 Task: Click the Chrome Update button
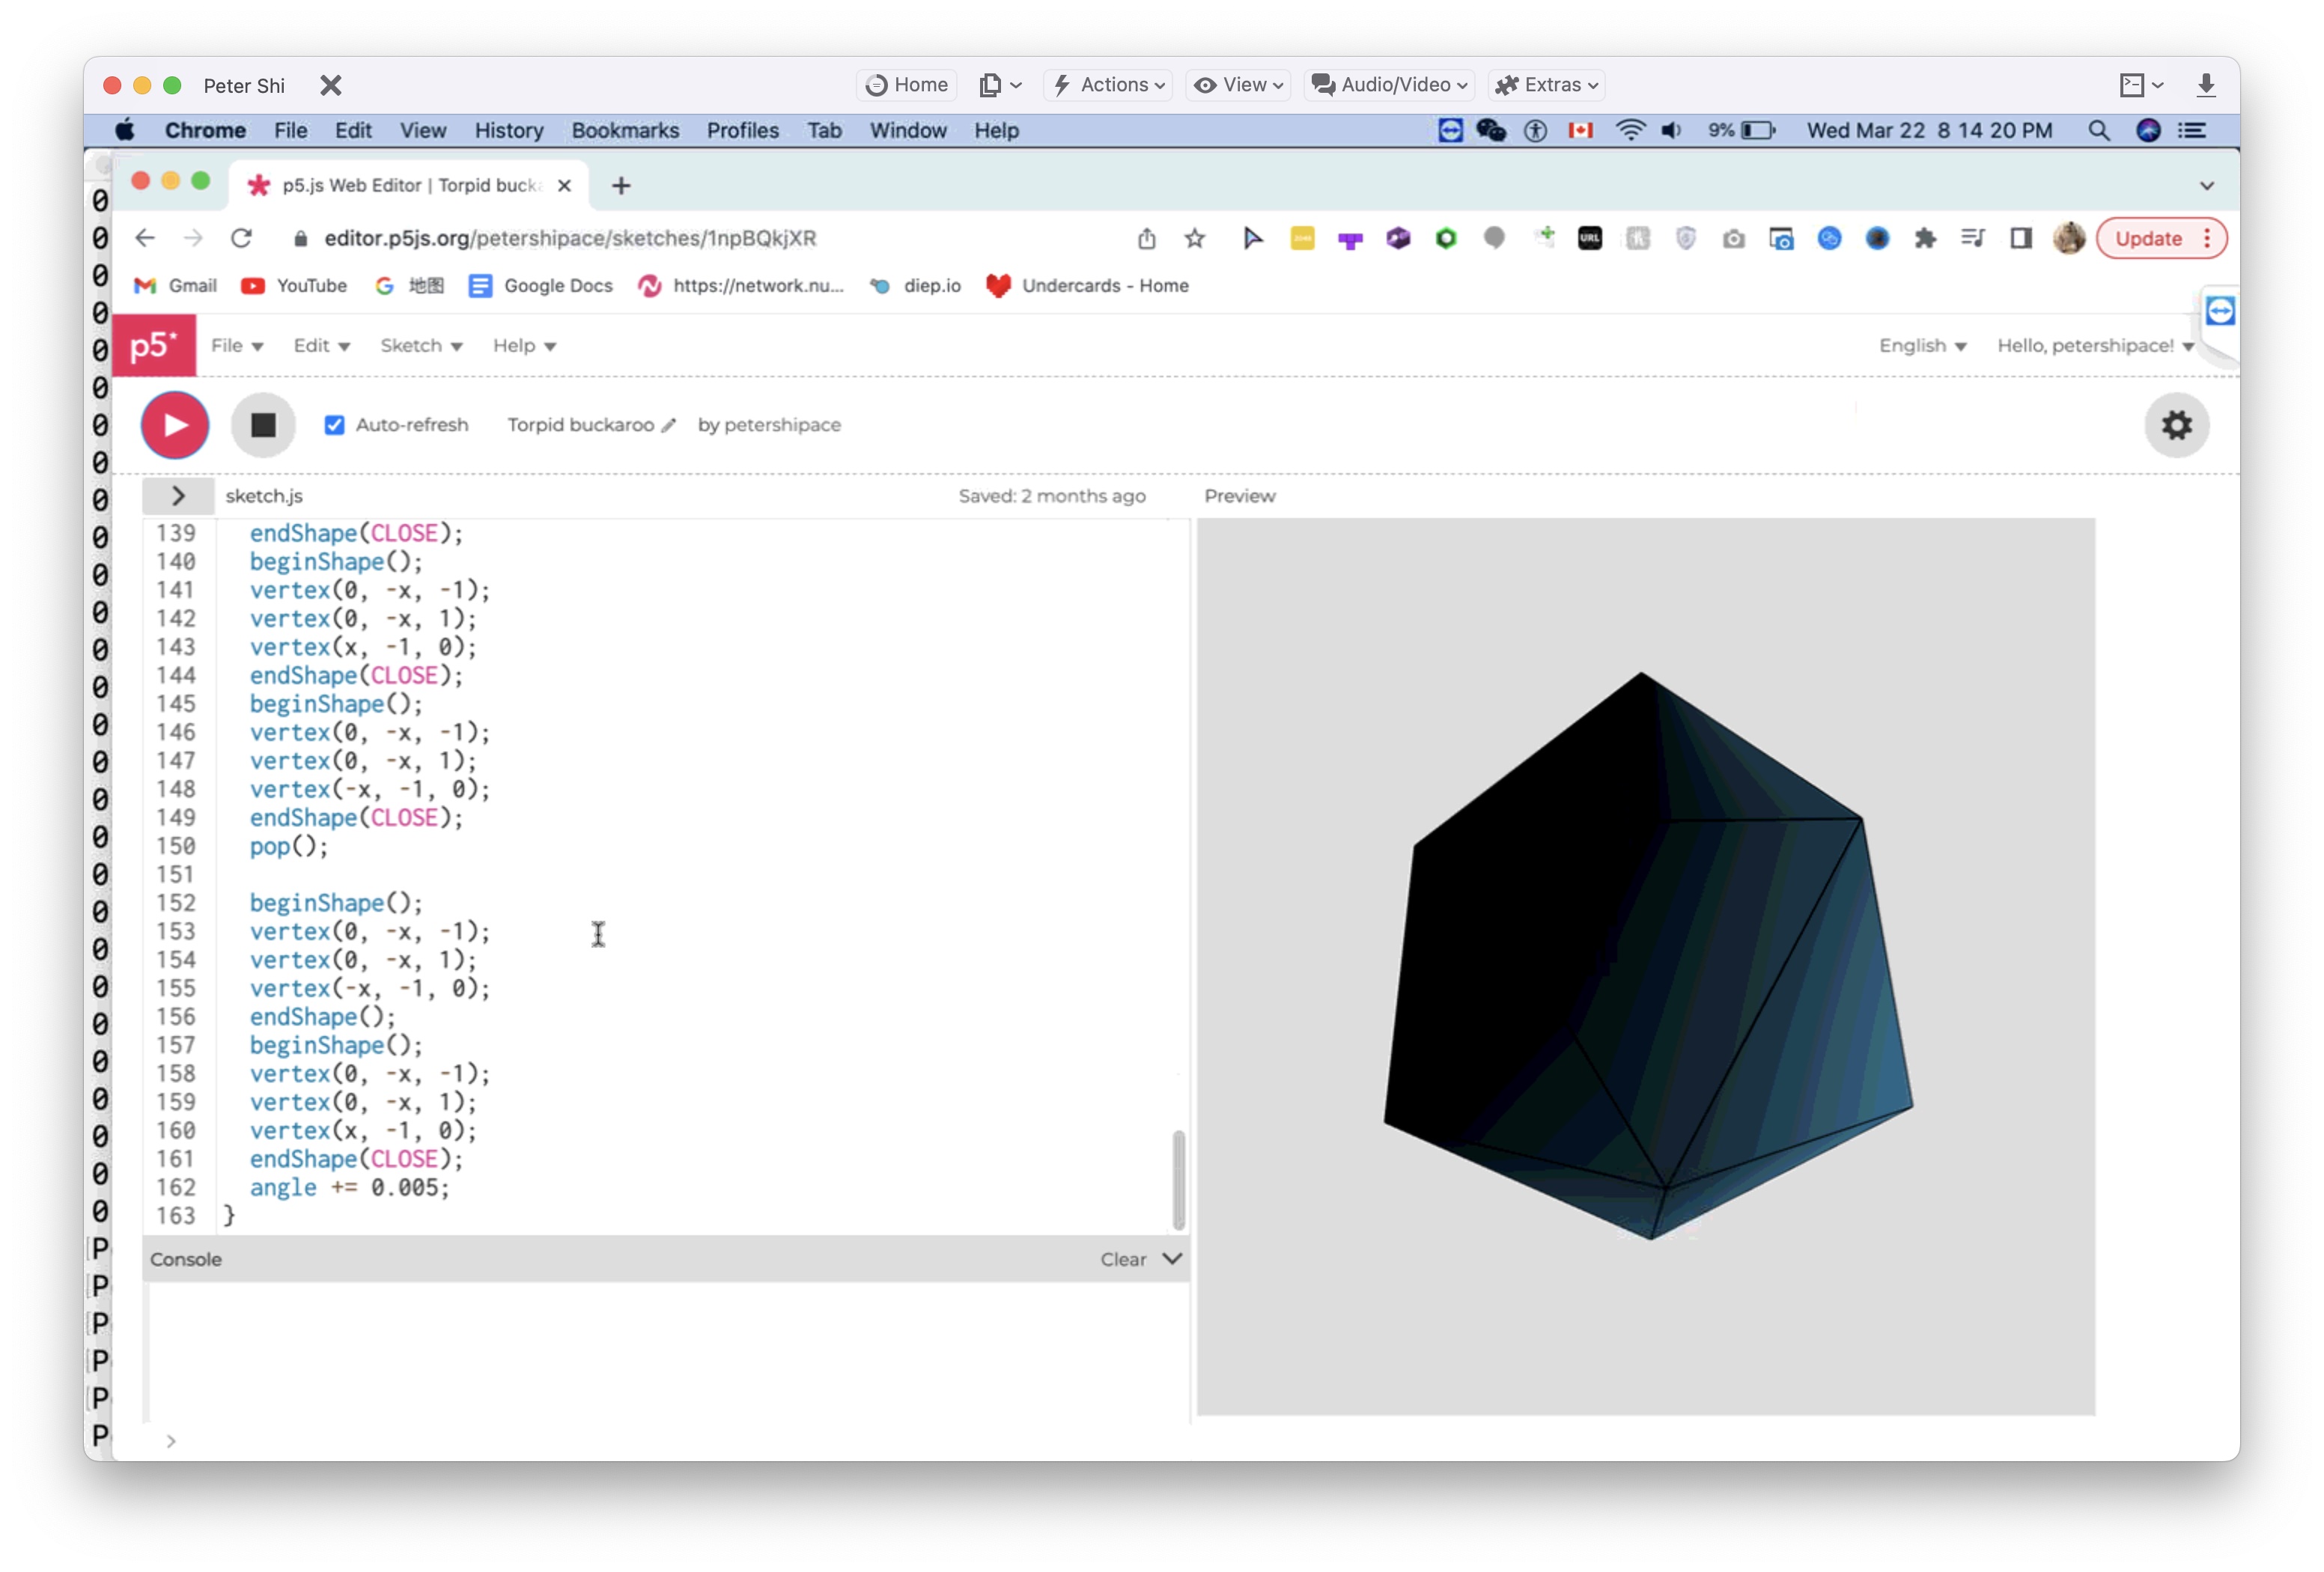2161,238
